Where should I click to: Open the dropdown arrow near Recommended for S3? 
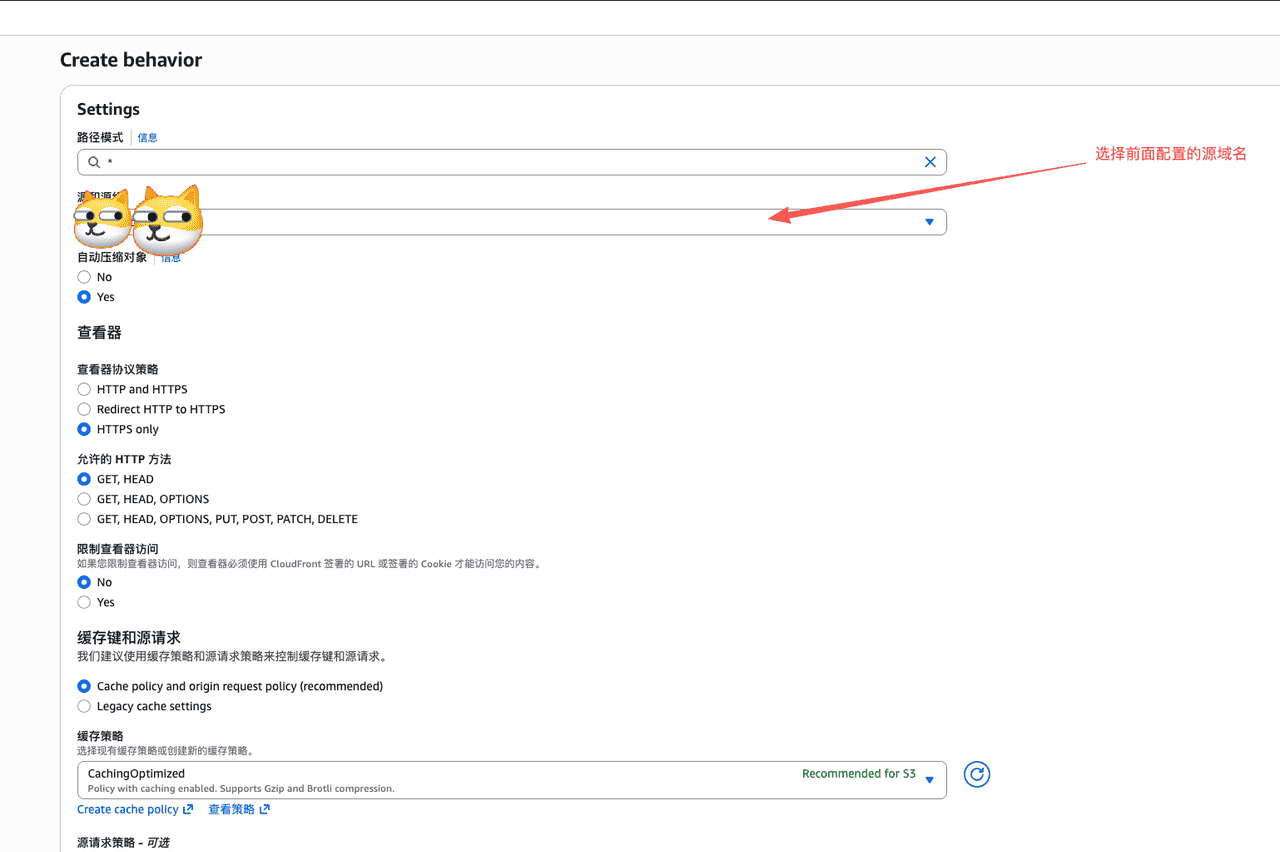coord(929,780)
